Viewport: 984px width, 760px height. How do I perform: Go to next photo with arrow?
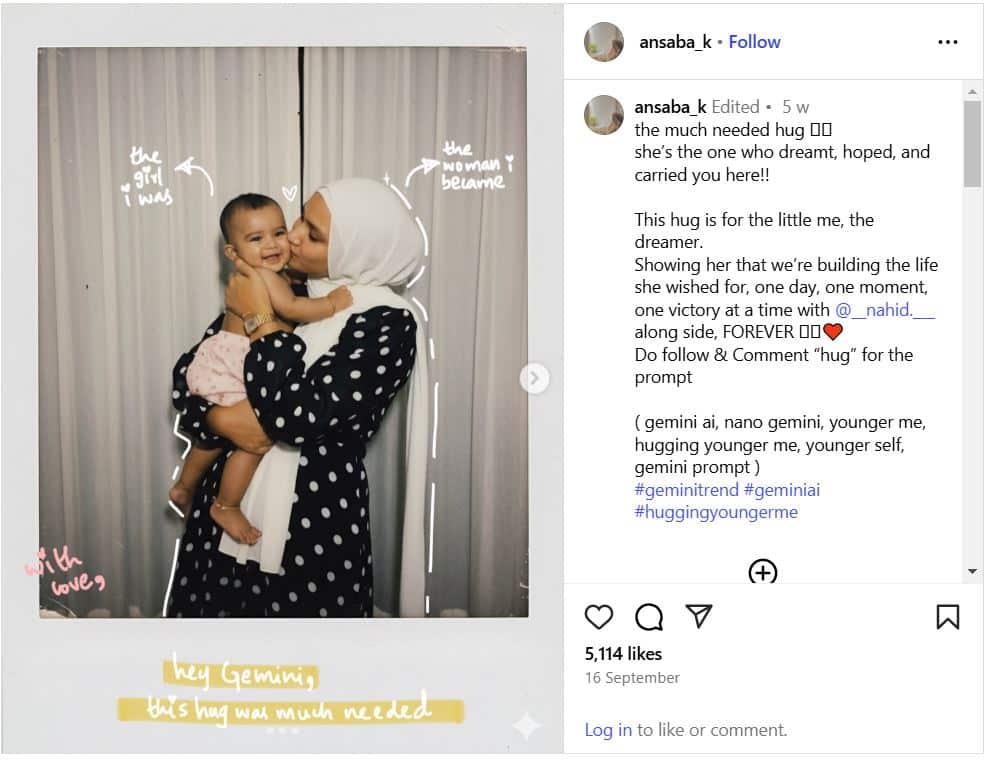click(x=534, y=378)
